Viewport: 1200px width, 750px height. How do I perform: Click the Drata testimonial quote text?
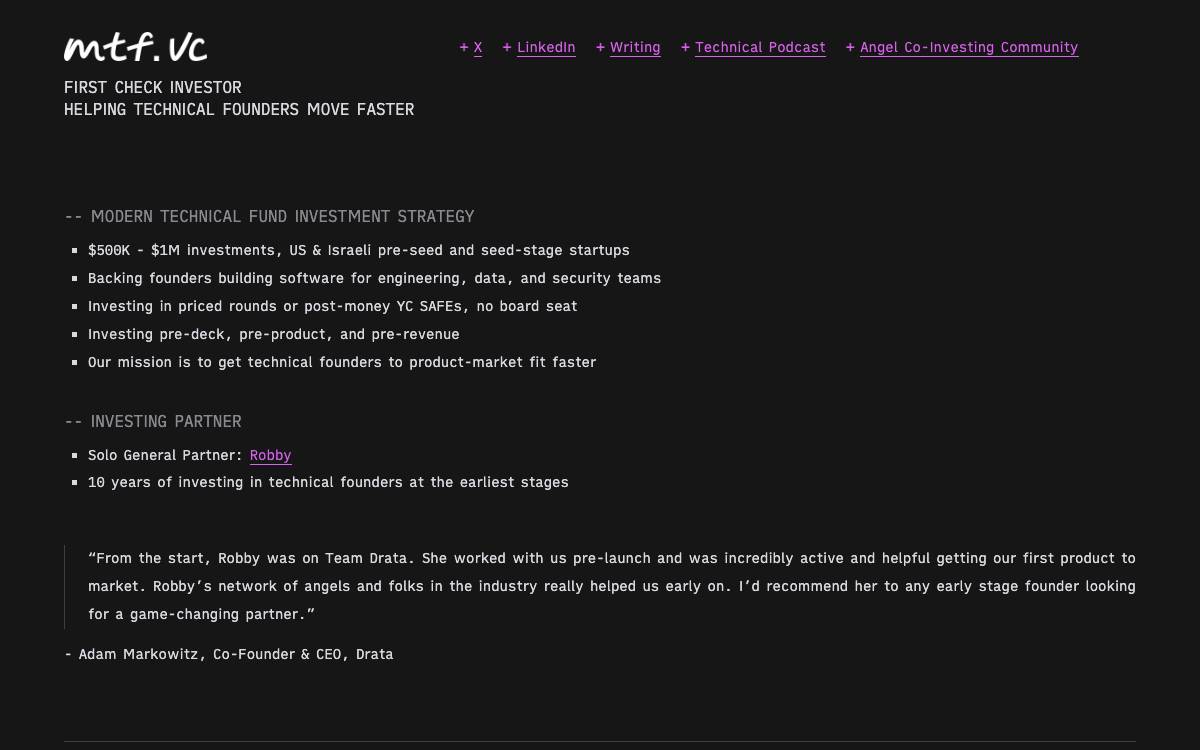612,586
